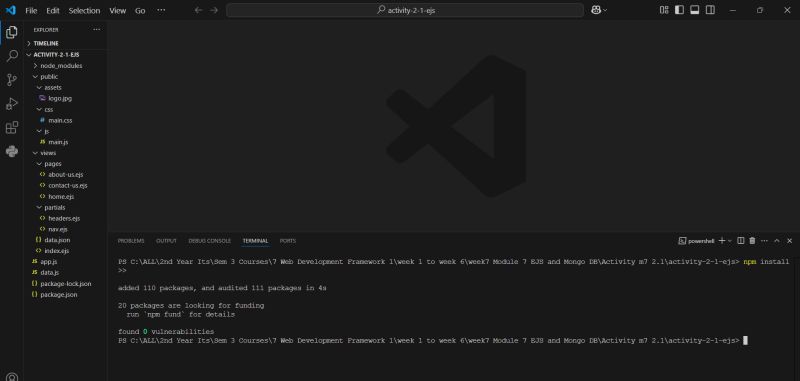Toggle primary sidebar layout button
800x381 pixels.
point(679,10)
